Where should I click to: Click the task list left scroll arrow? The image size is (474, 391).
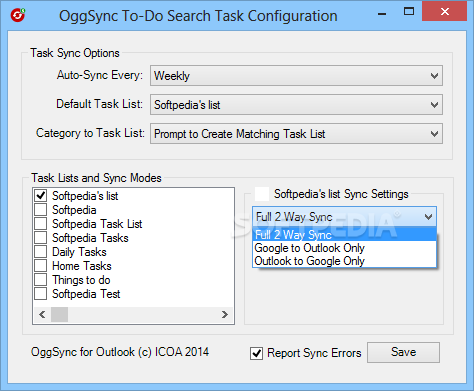click(x=42, y=314)
